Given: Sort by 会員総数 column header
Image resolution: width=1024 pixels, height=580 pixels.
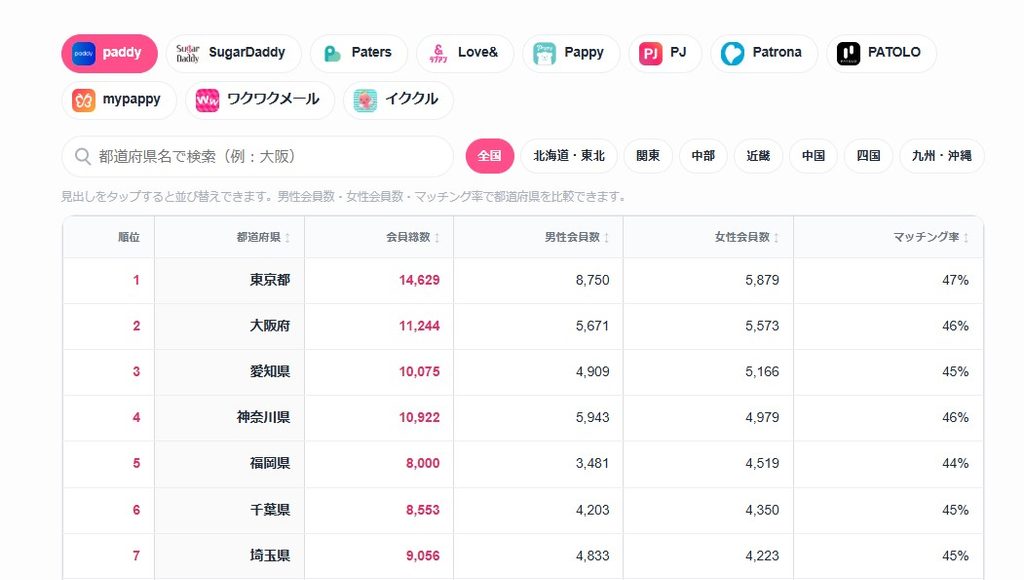Looking at the screenshot, I should click(413, 237).
